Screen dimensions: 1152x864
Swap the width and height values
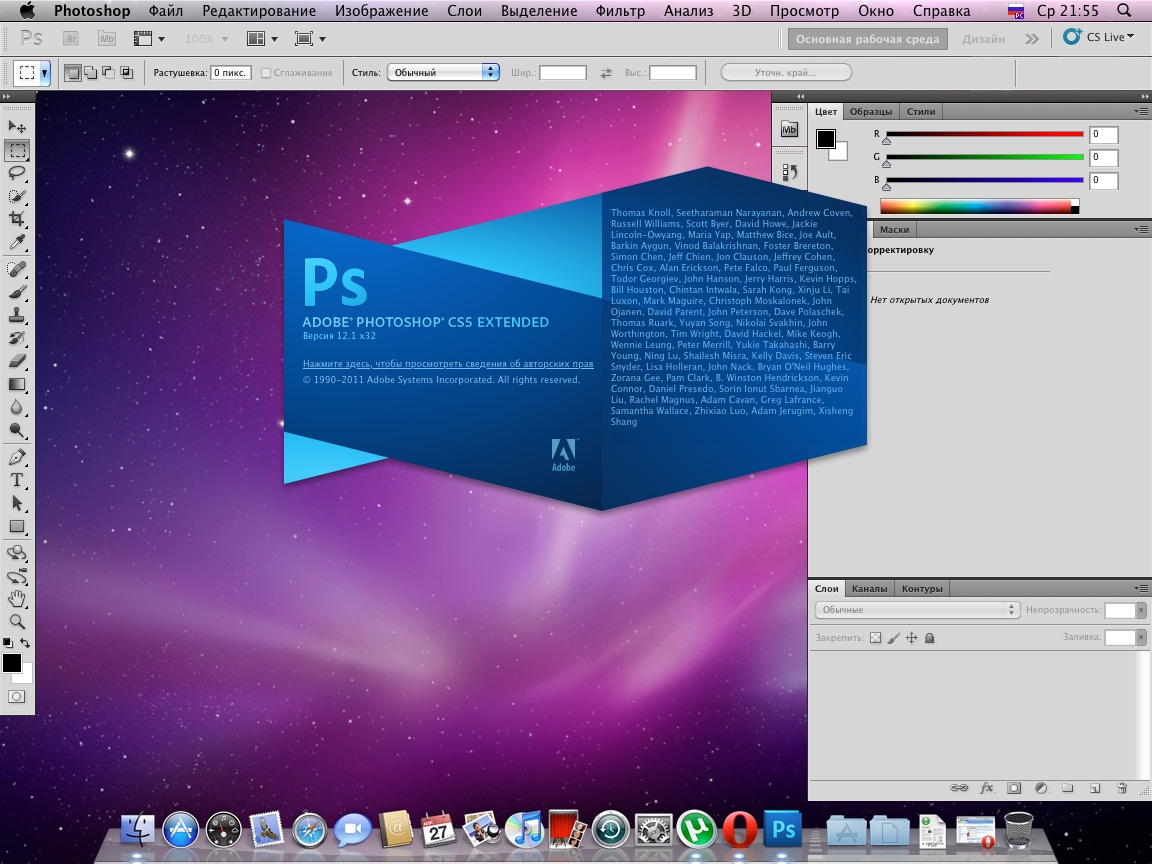point(605,73)
